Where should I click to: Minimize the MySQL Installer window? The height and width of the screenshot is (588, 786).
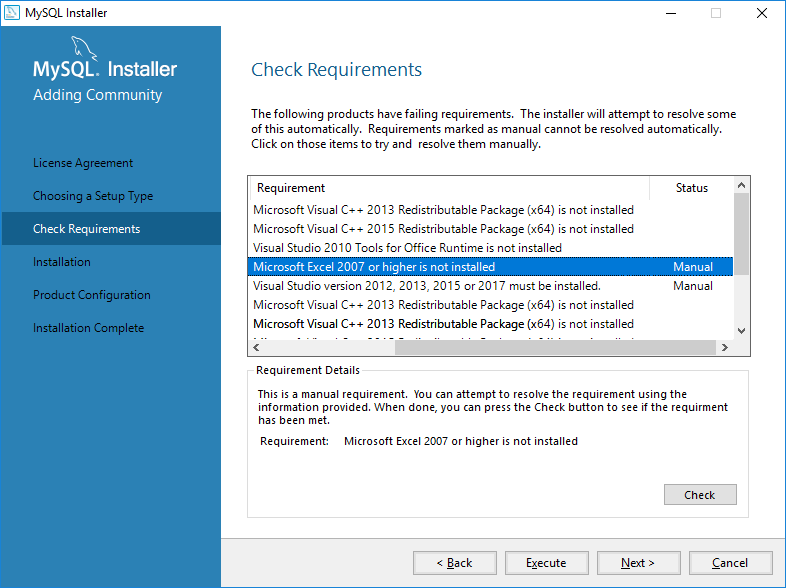(671, 13)
